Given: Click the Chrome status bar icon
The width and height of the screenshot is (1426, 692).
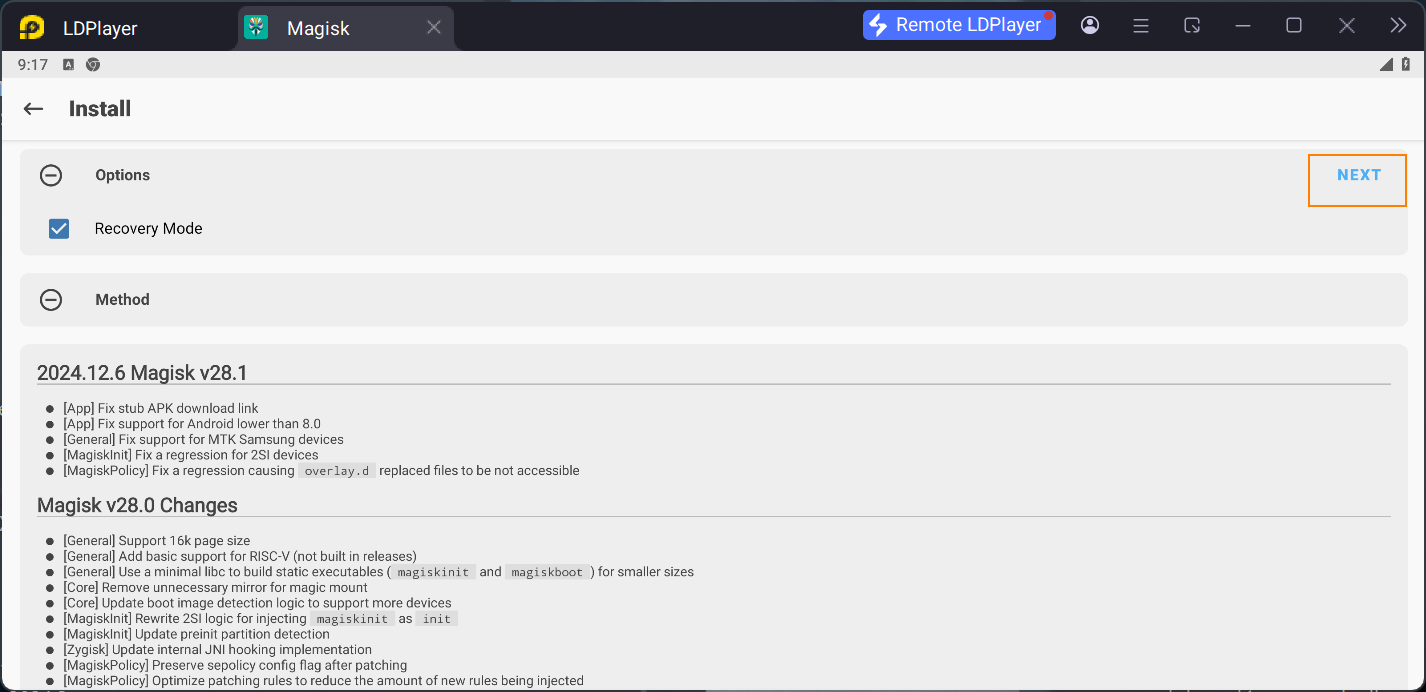Looking at the screenshot, I should click(93, 64).
